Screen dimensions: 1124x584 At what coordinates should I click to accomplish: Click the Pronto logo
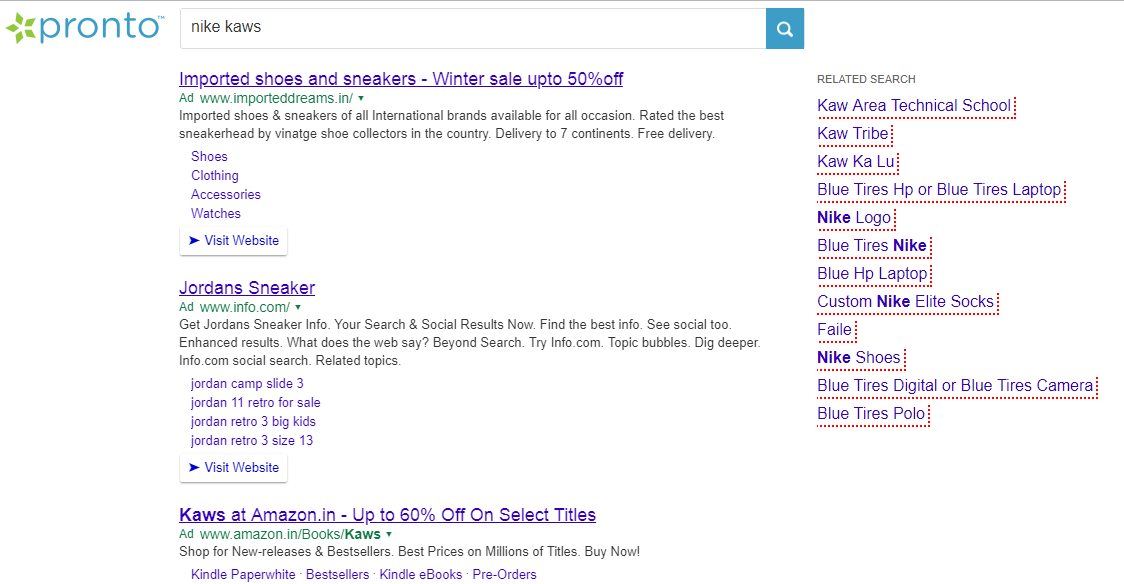point(84,27)
